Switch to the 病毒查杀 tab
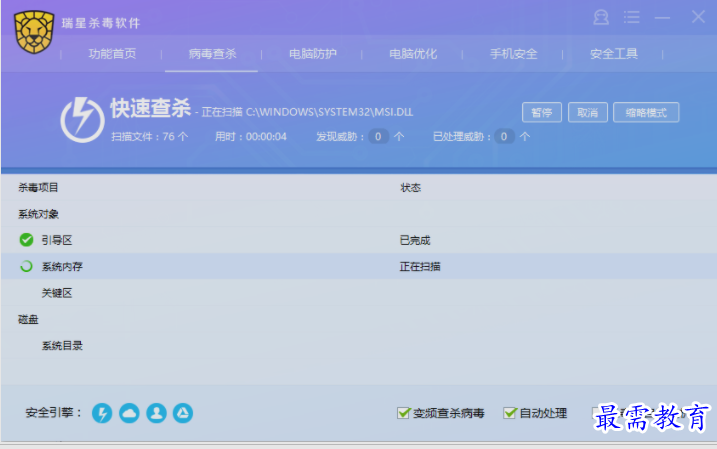 (x=212, y=54)
